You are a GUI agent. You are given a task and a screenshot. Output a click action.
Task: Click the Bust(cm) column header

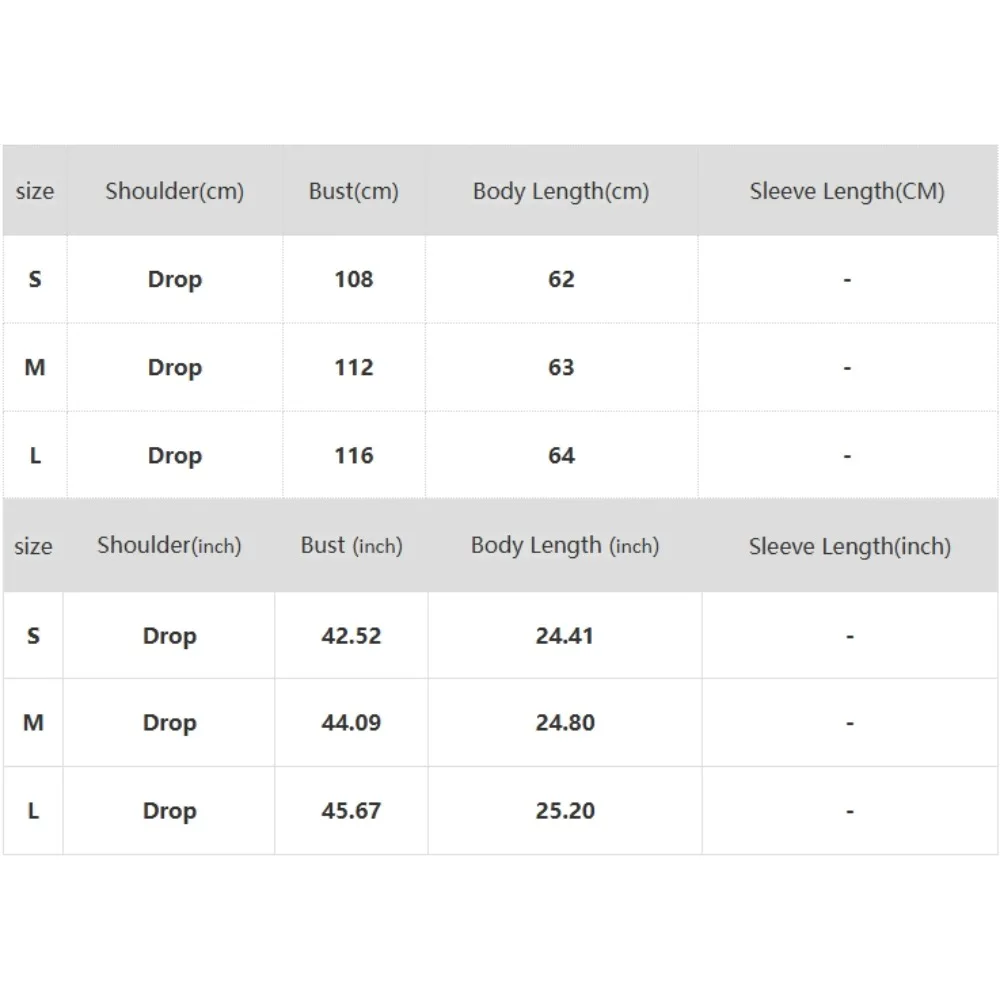353,191
